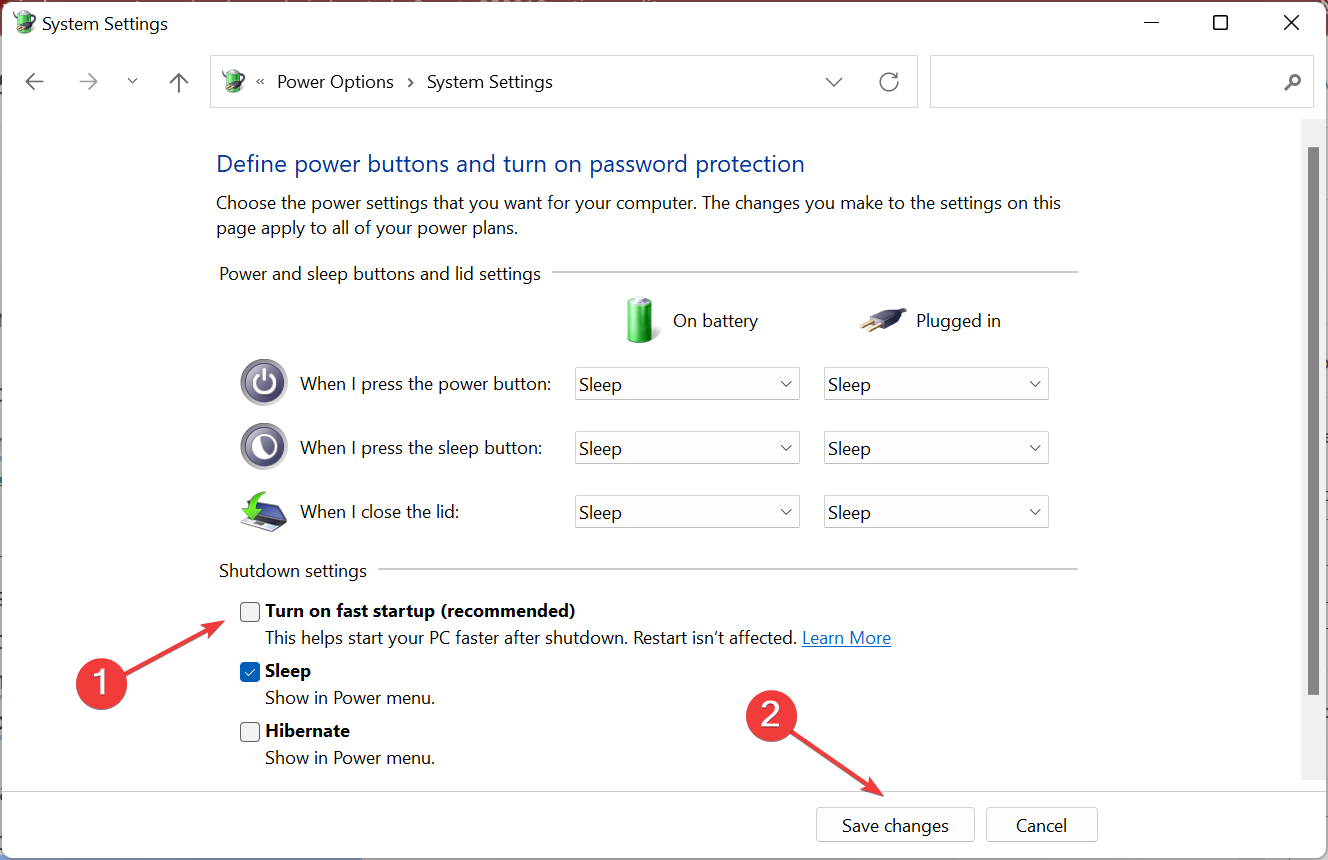This screenshot has width=1328, height=860.
Task: Select System Settings breadcrumb
Action: 490,82
